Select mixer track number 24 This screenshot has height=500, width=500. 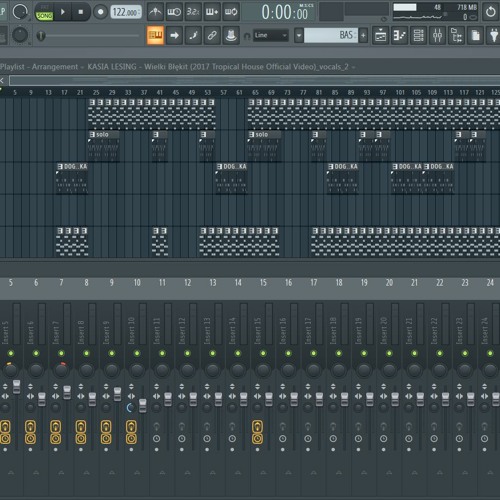490,283
